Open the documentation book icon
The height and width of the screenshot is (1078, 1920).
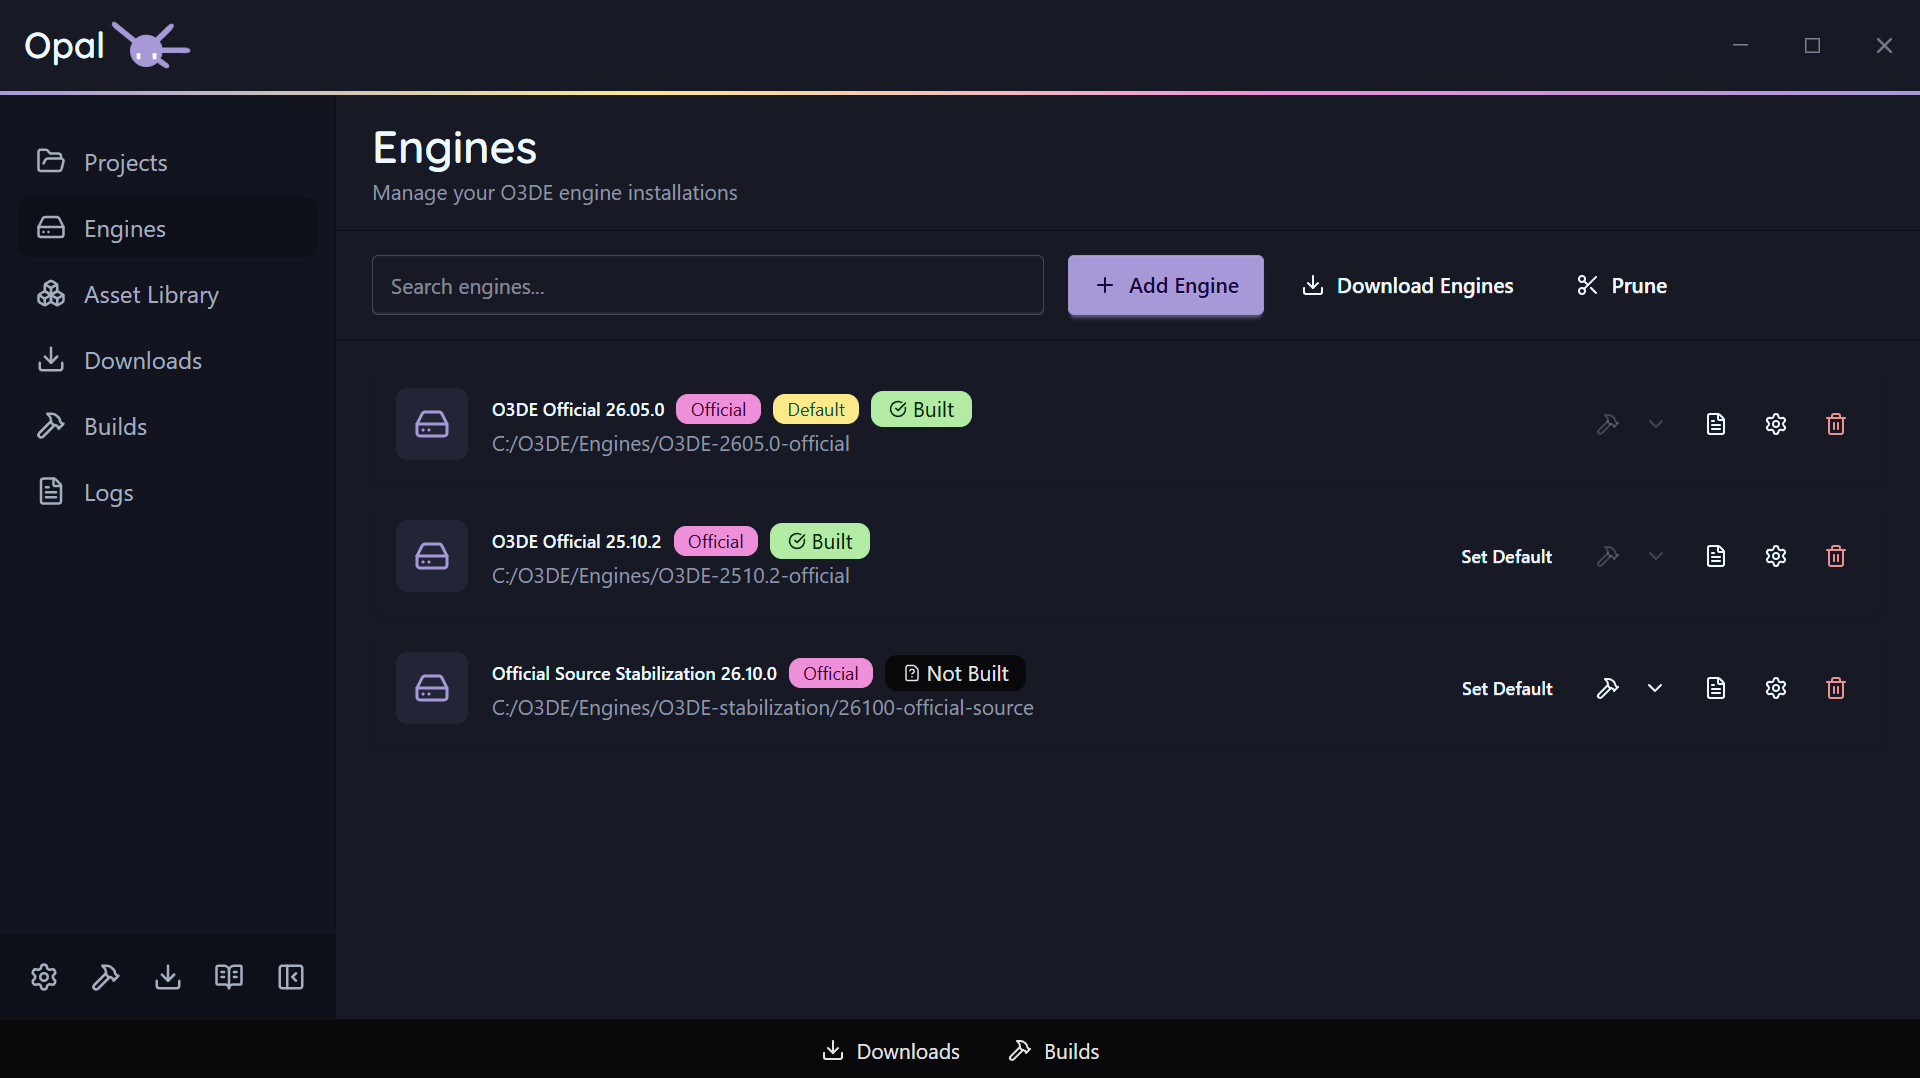[x=229, y=977]
